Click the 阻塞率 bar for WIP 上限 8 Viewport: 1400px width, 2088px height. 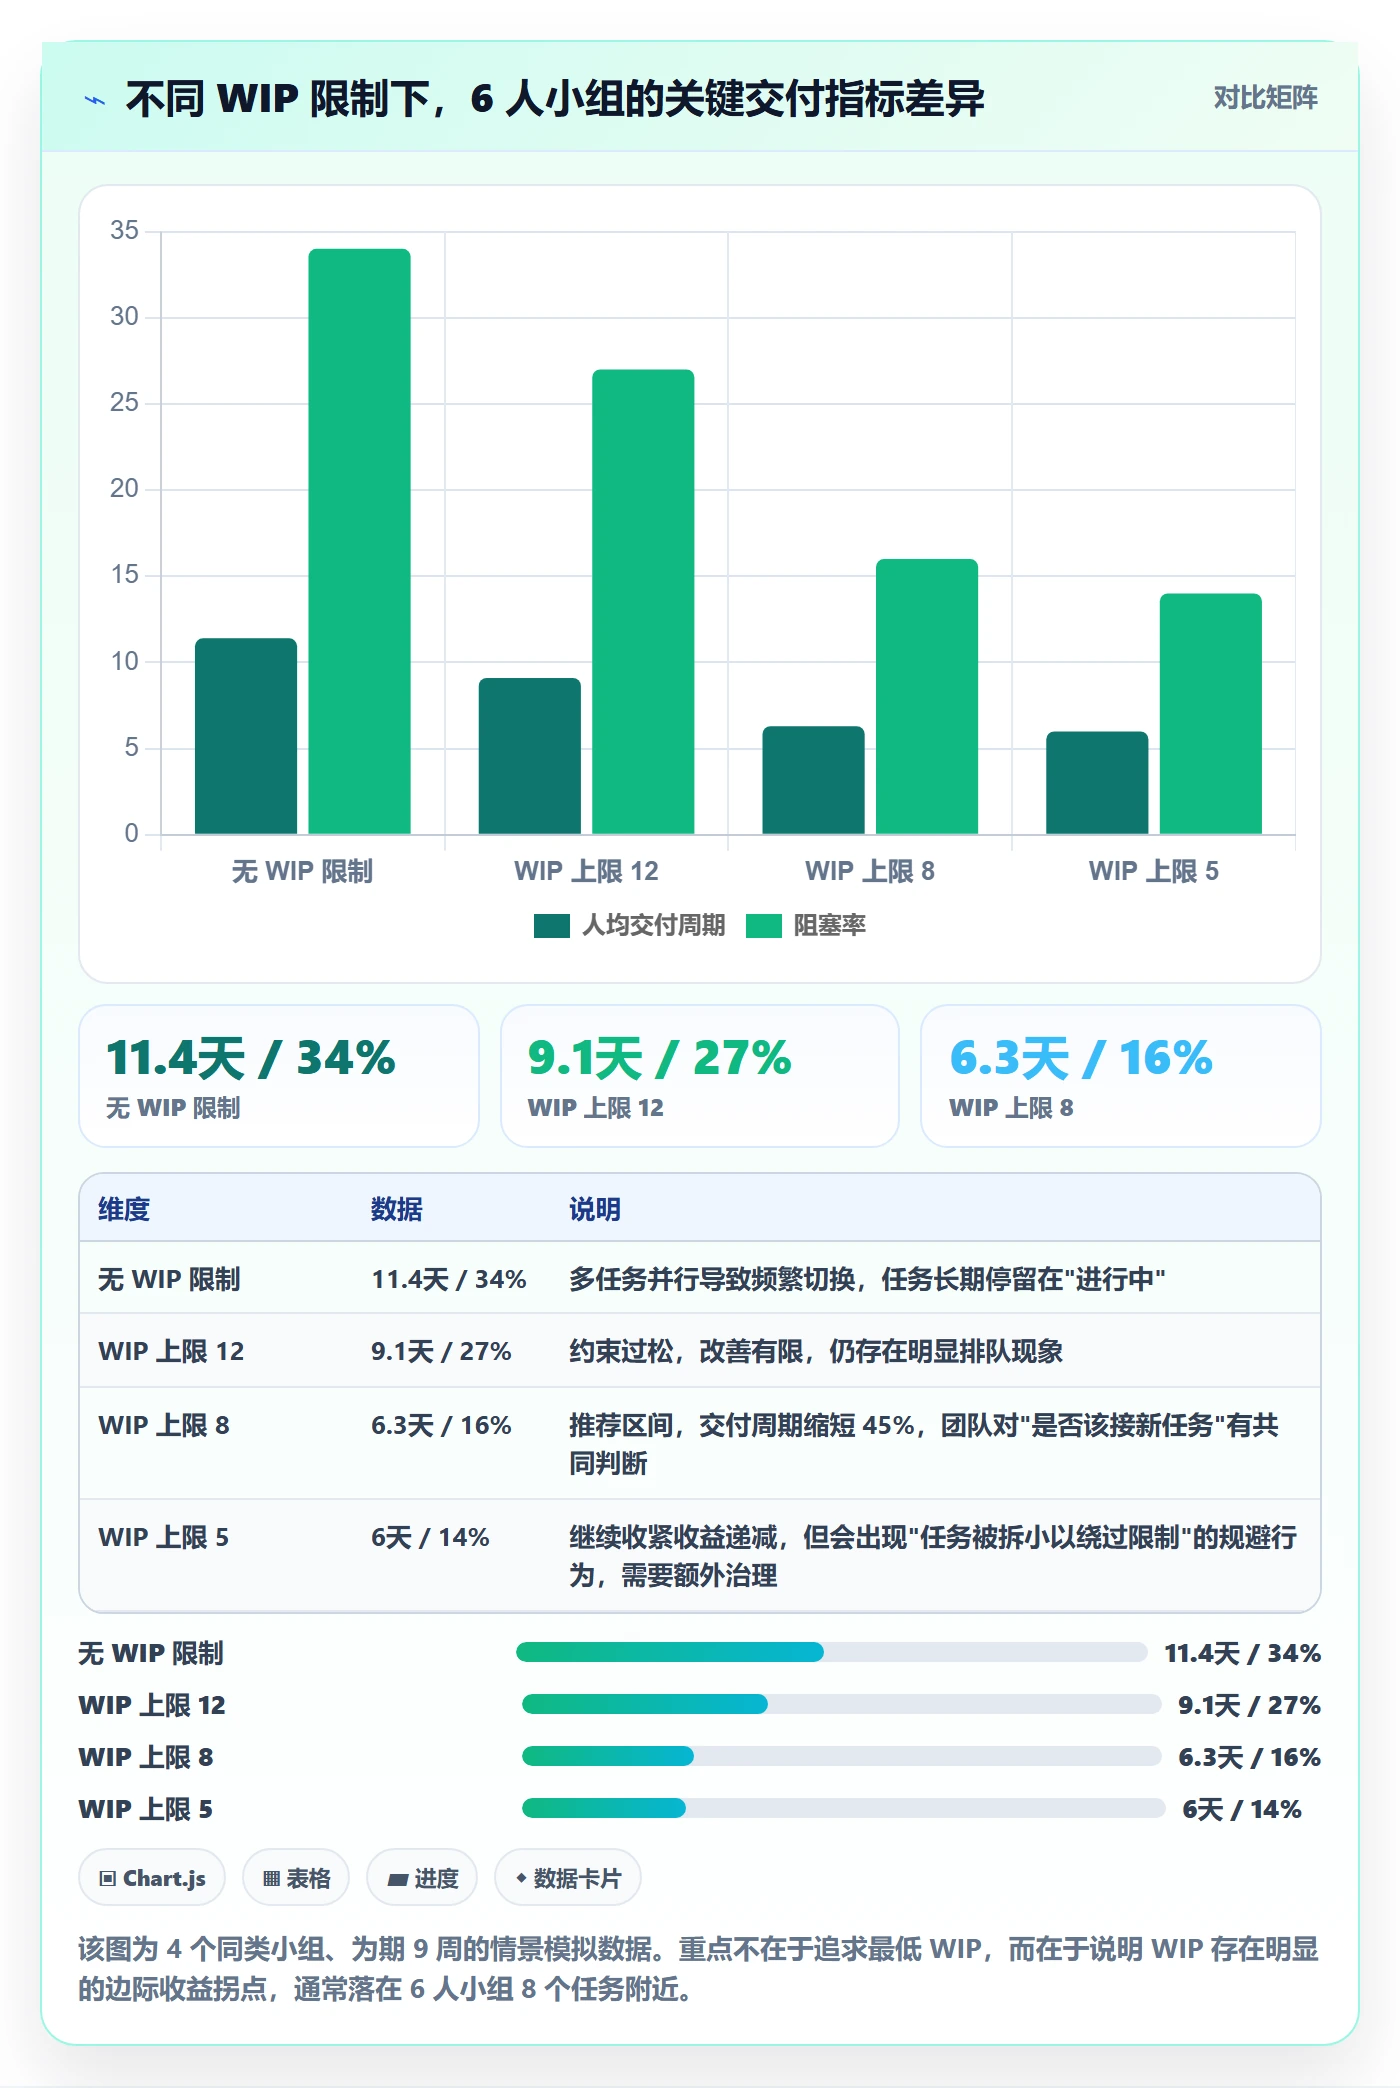point(927,696)
